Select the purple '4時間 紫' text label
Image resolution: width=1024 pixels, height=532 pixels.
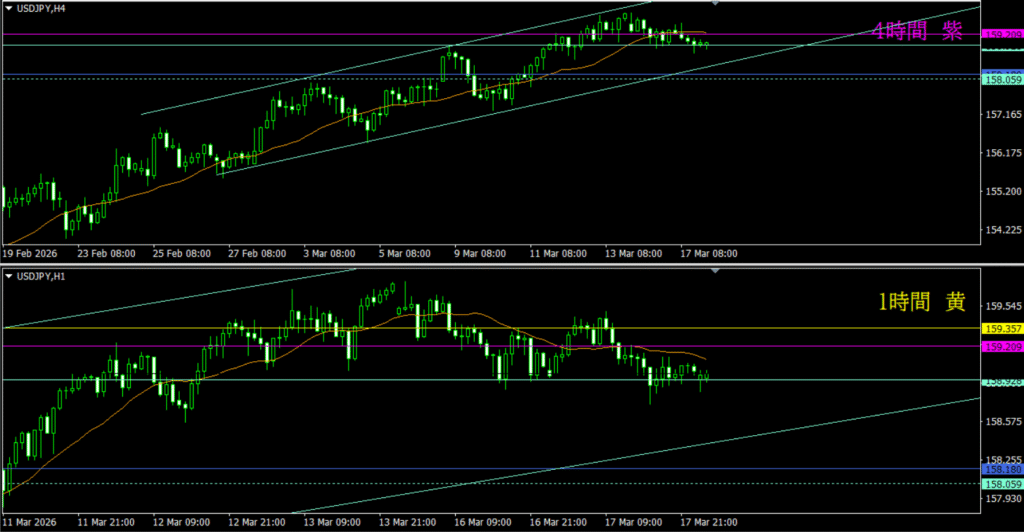point(916,31)
